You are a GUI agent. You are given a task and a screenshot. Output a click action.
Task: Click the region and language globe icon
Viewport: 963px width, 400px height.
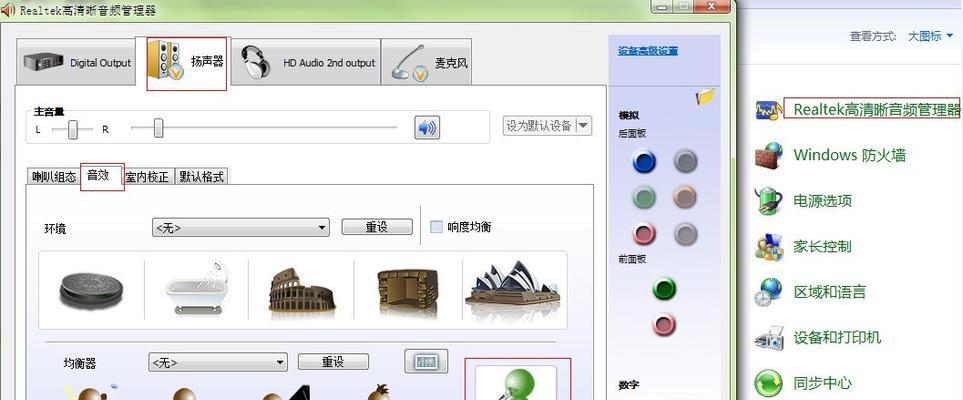768,292
